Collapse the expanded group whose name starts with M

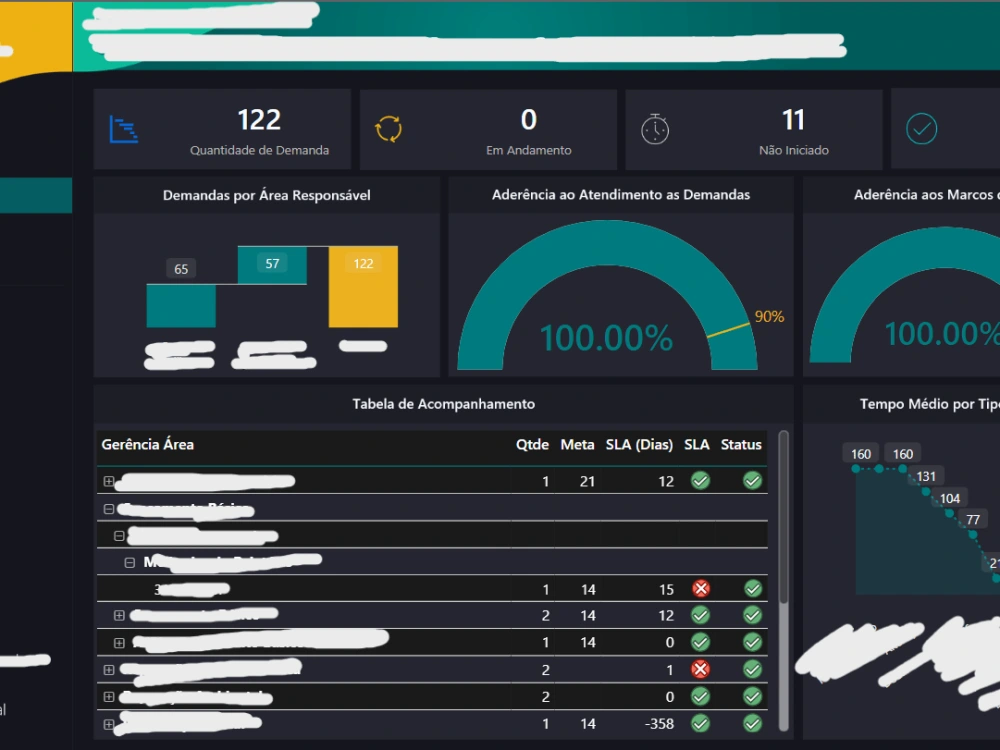pyautogui.click(x=129, y=562)
